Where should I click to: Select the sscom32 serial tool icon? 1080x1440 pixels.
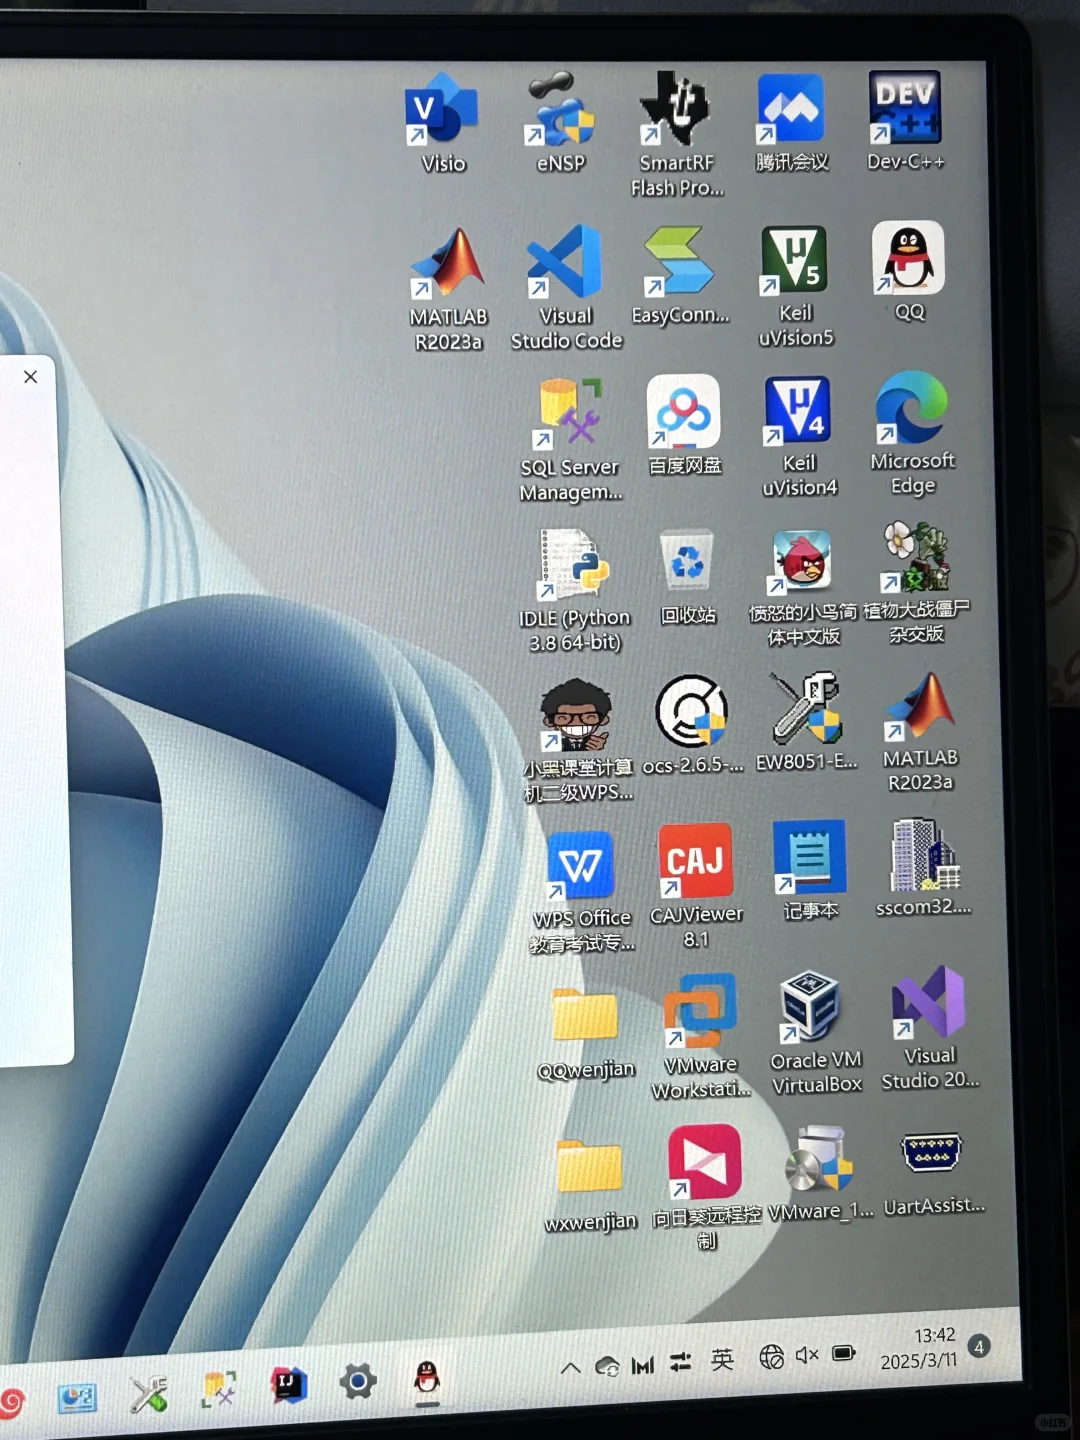click(924, 867)
